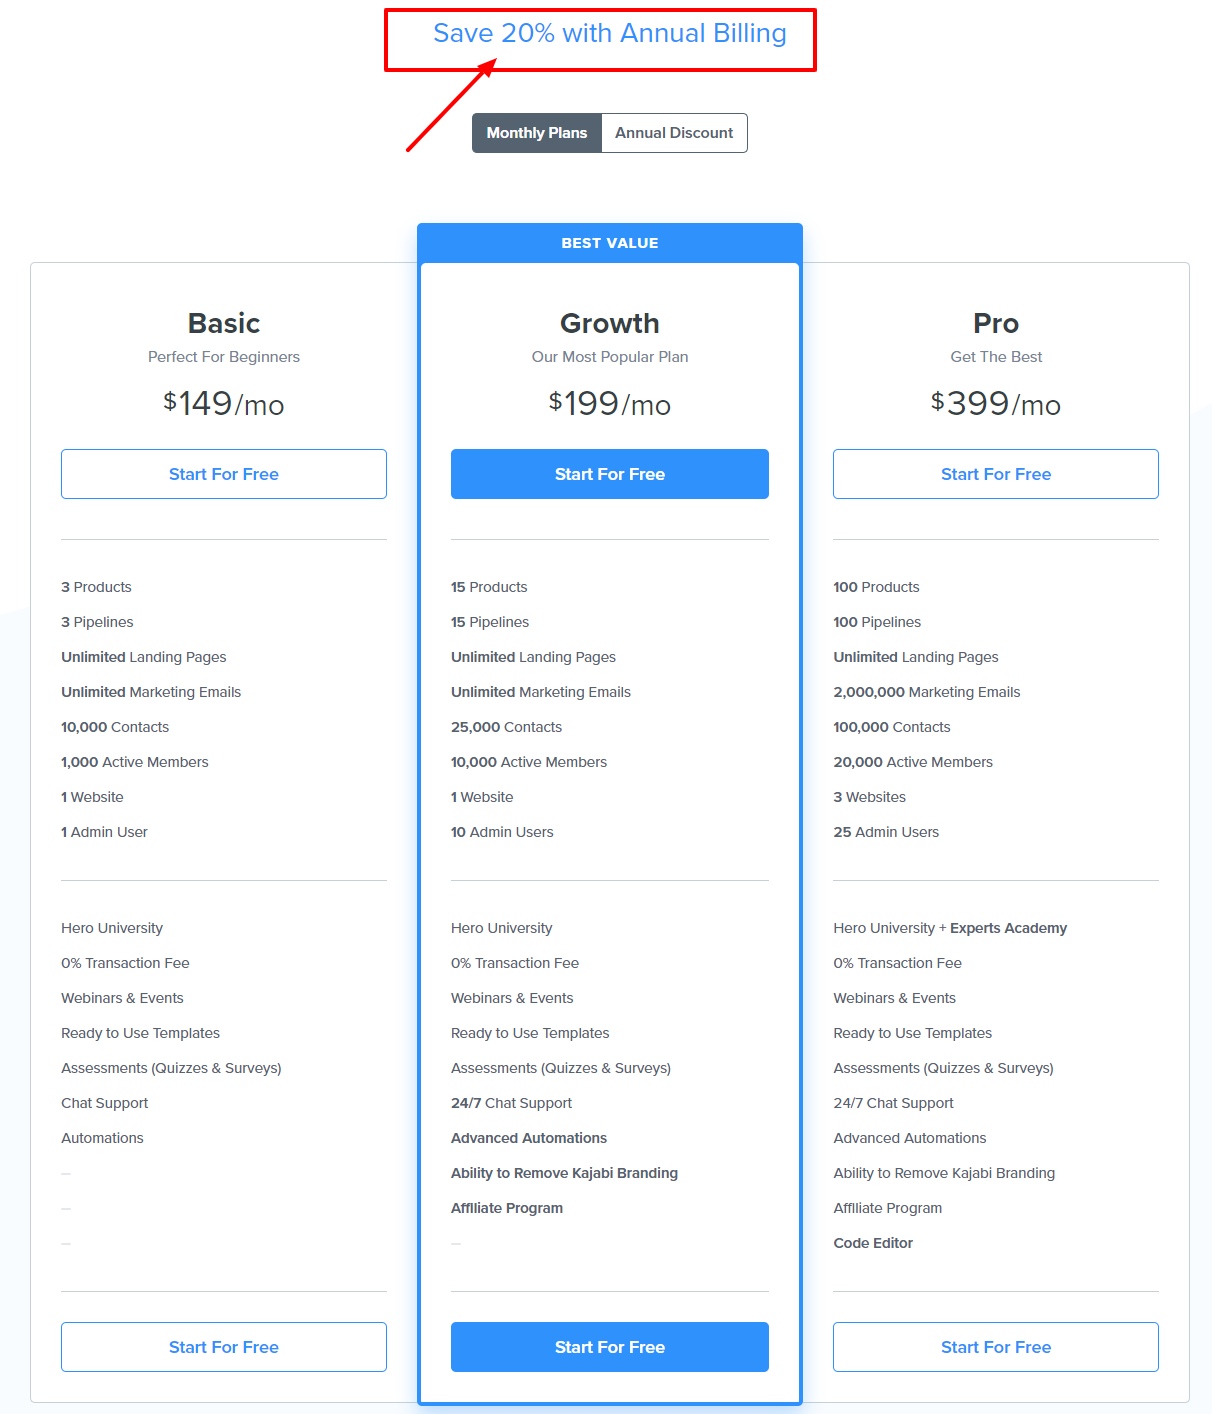Click the top Start For Free button under Growth
The image size is (1212, 1414).
click(x=609, y=474)
